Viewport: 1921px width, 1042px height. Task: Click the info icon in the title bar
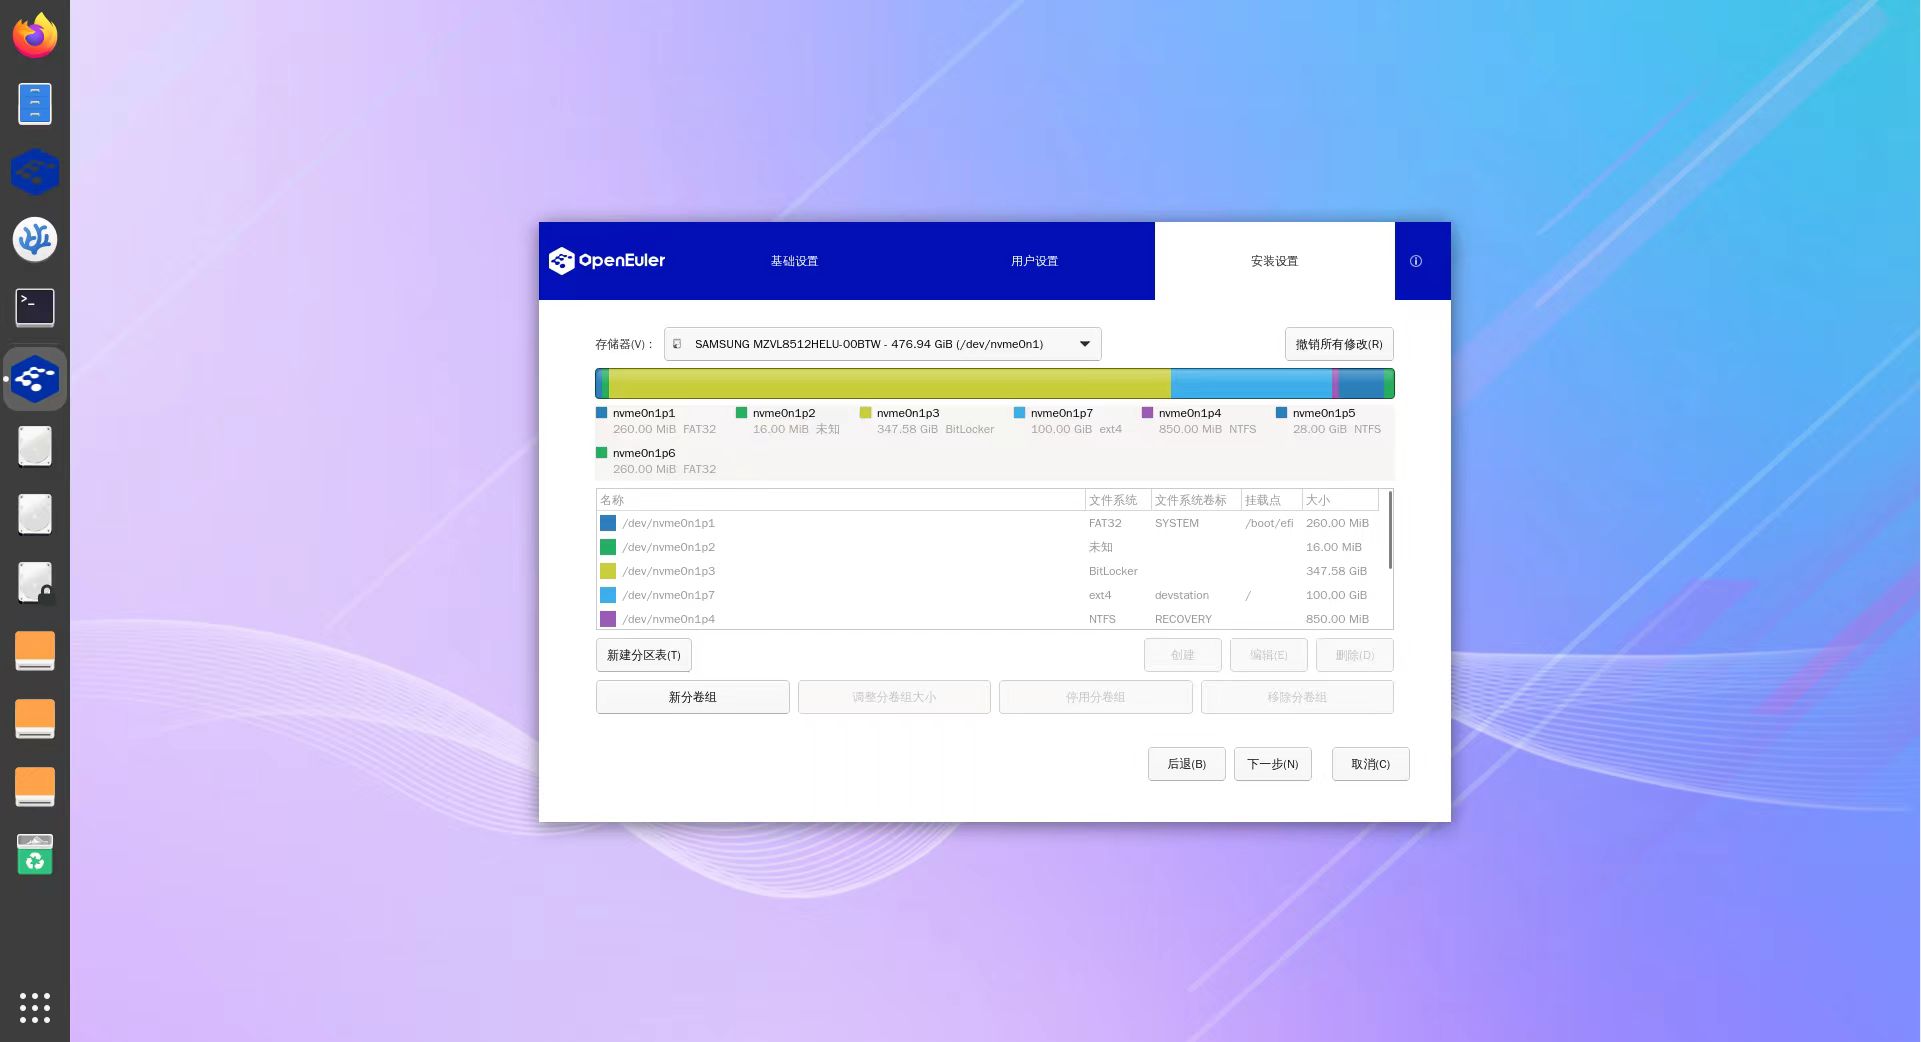point(1415,261)
